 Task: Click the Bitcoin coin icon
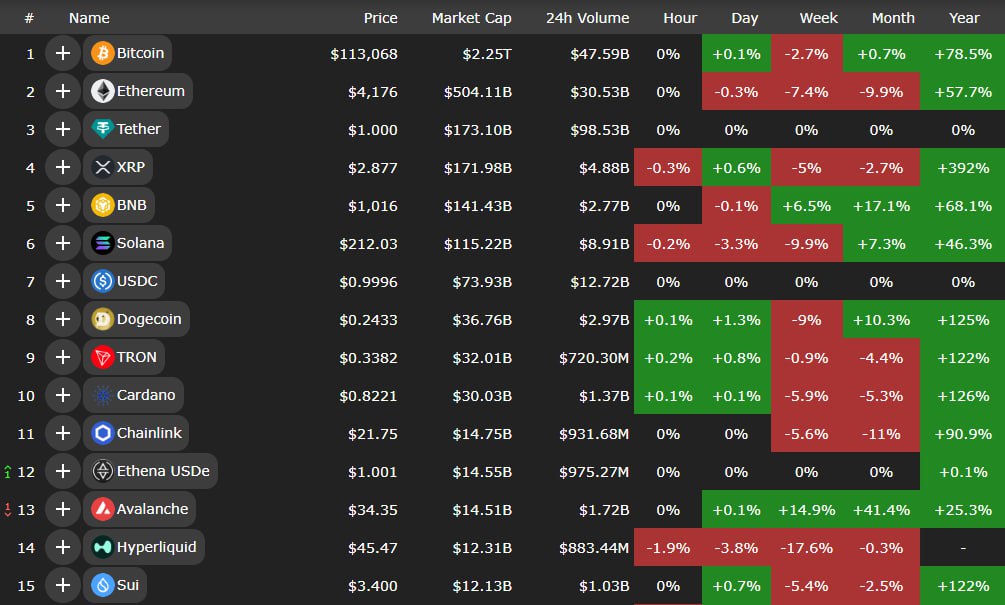pyautogui.click(x=102, y=53)
